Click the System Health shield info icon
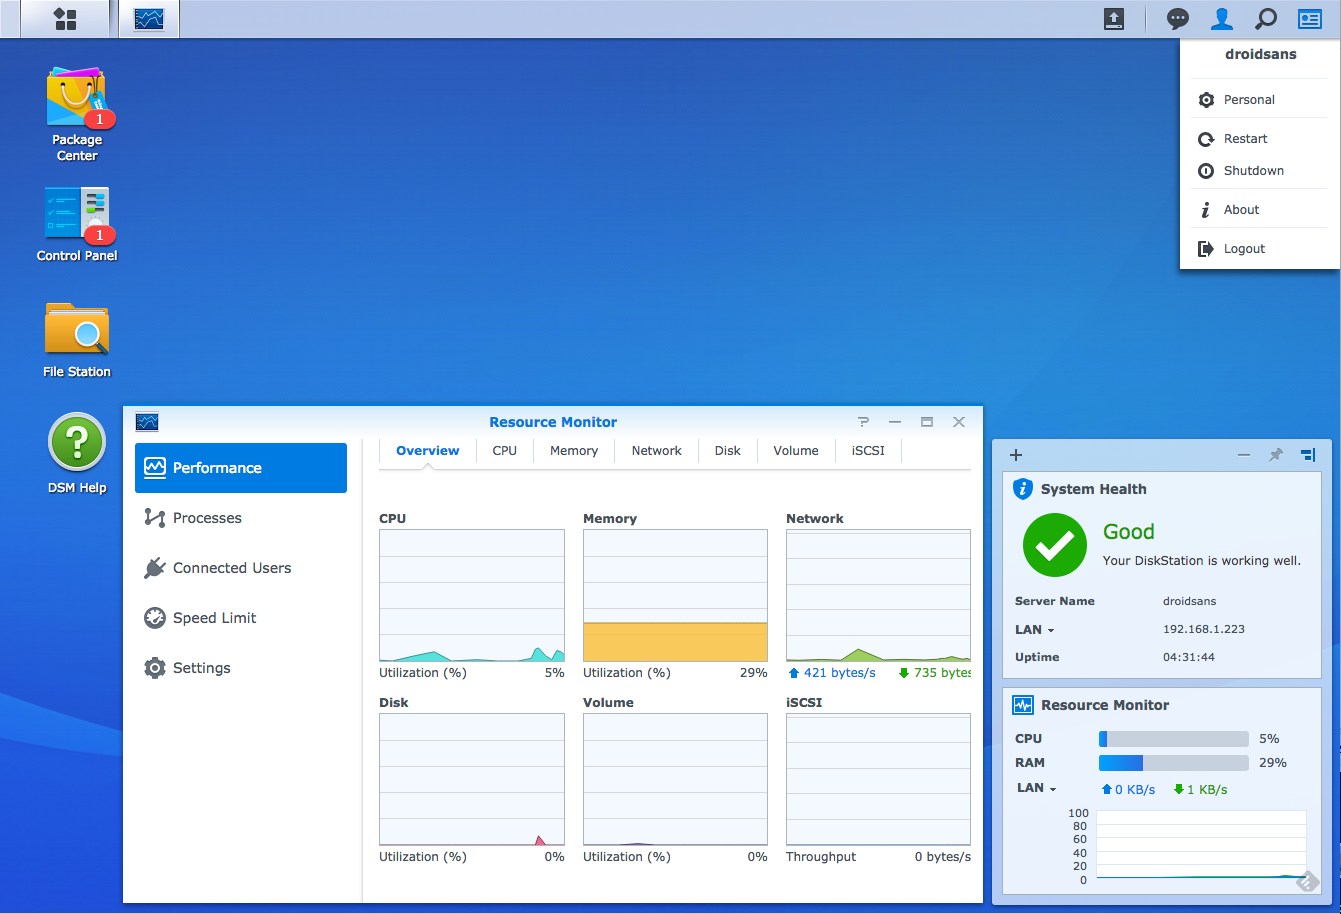The width and height of the screenshot is (1341, 914). 1022,489
